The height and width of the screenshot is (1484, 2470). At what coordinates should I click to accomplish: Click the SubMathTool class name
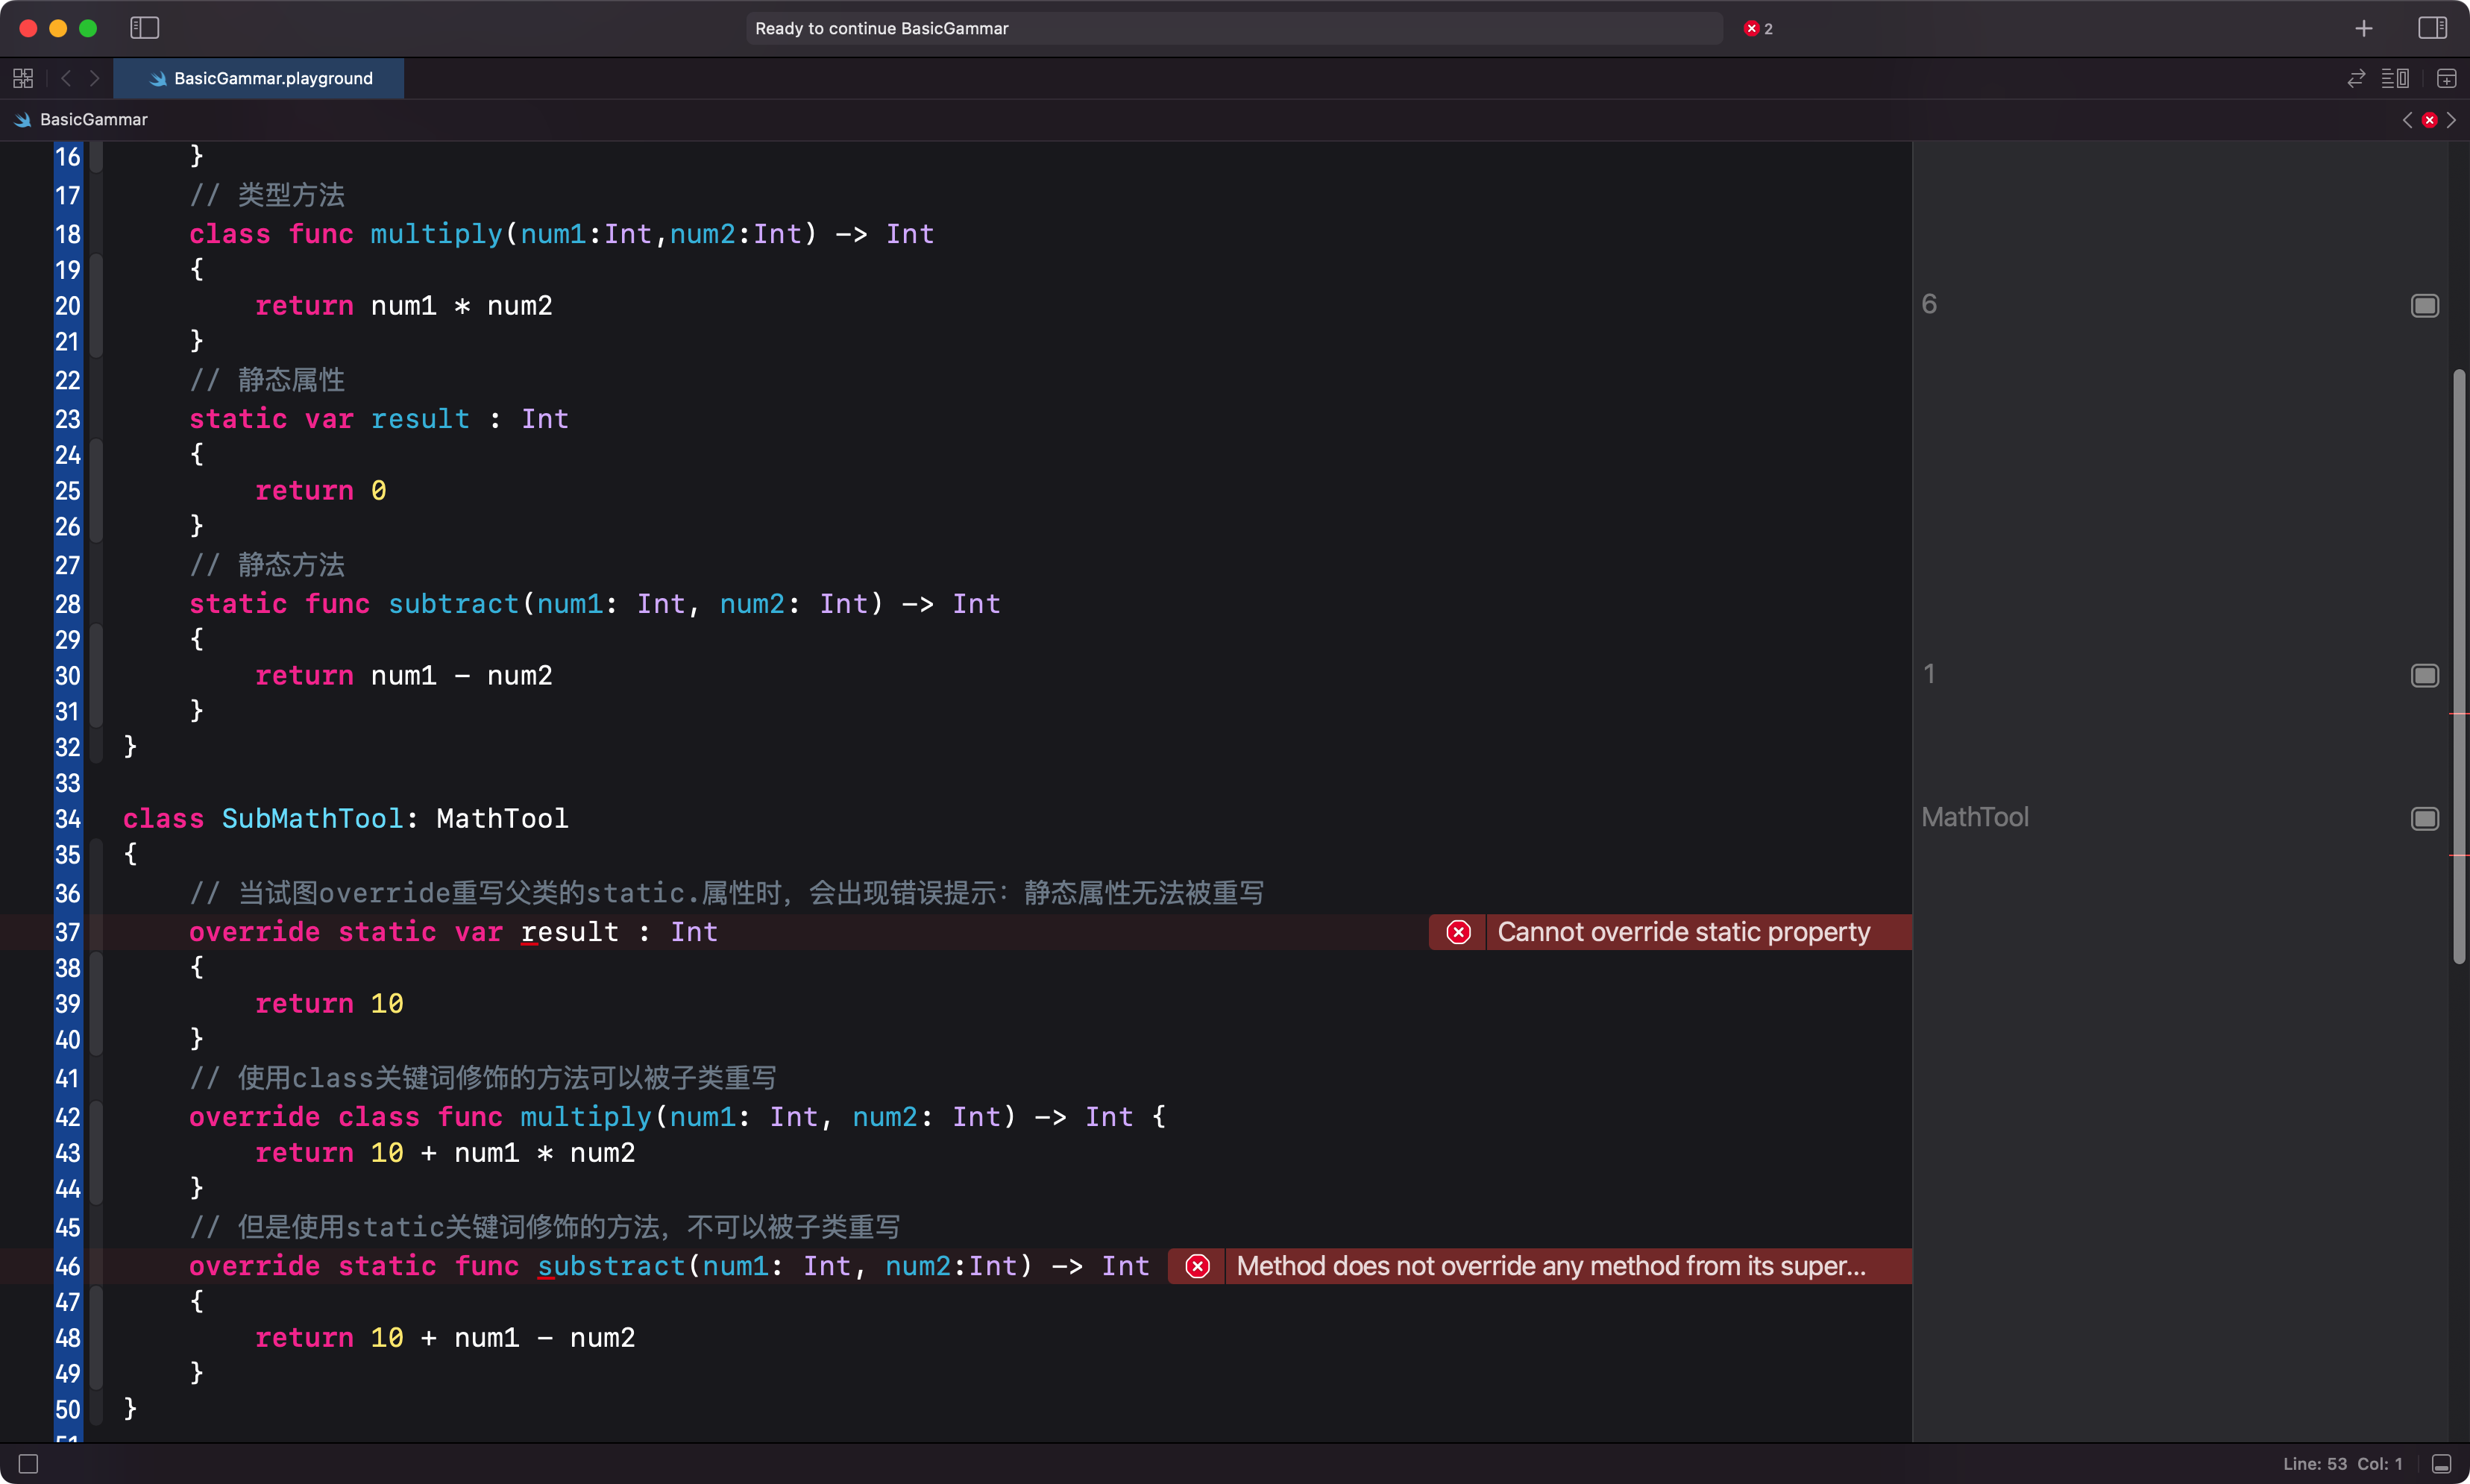pos(312,819)
